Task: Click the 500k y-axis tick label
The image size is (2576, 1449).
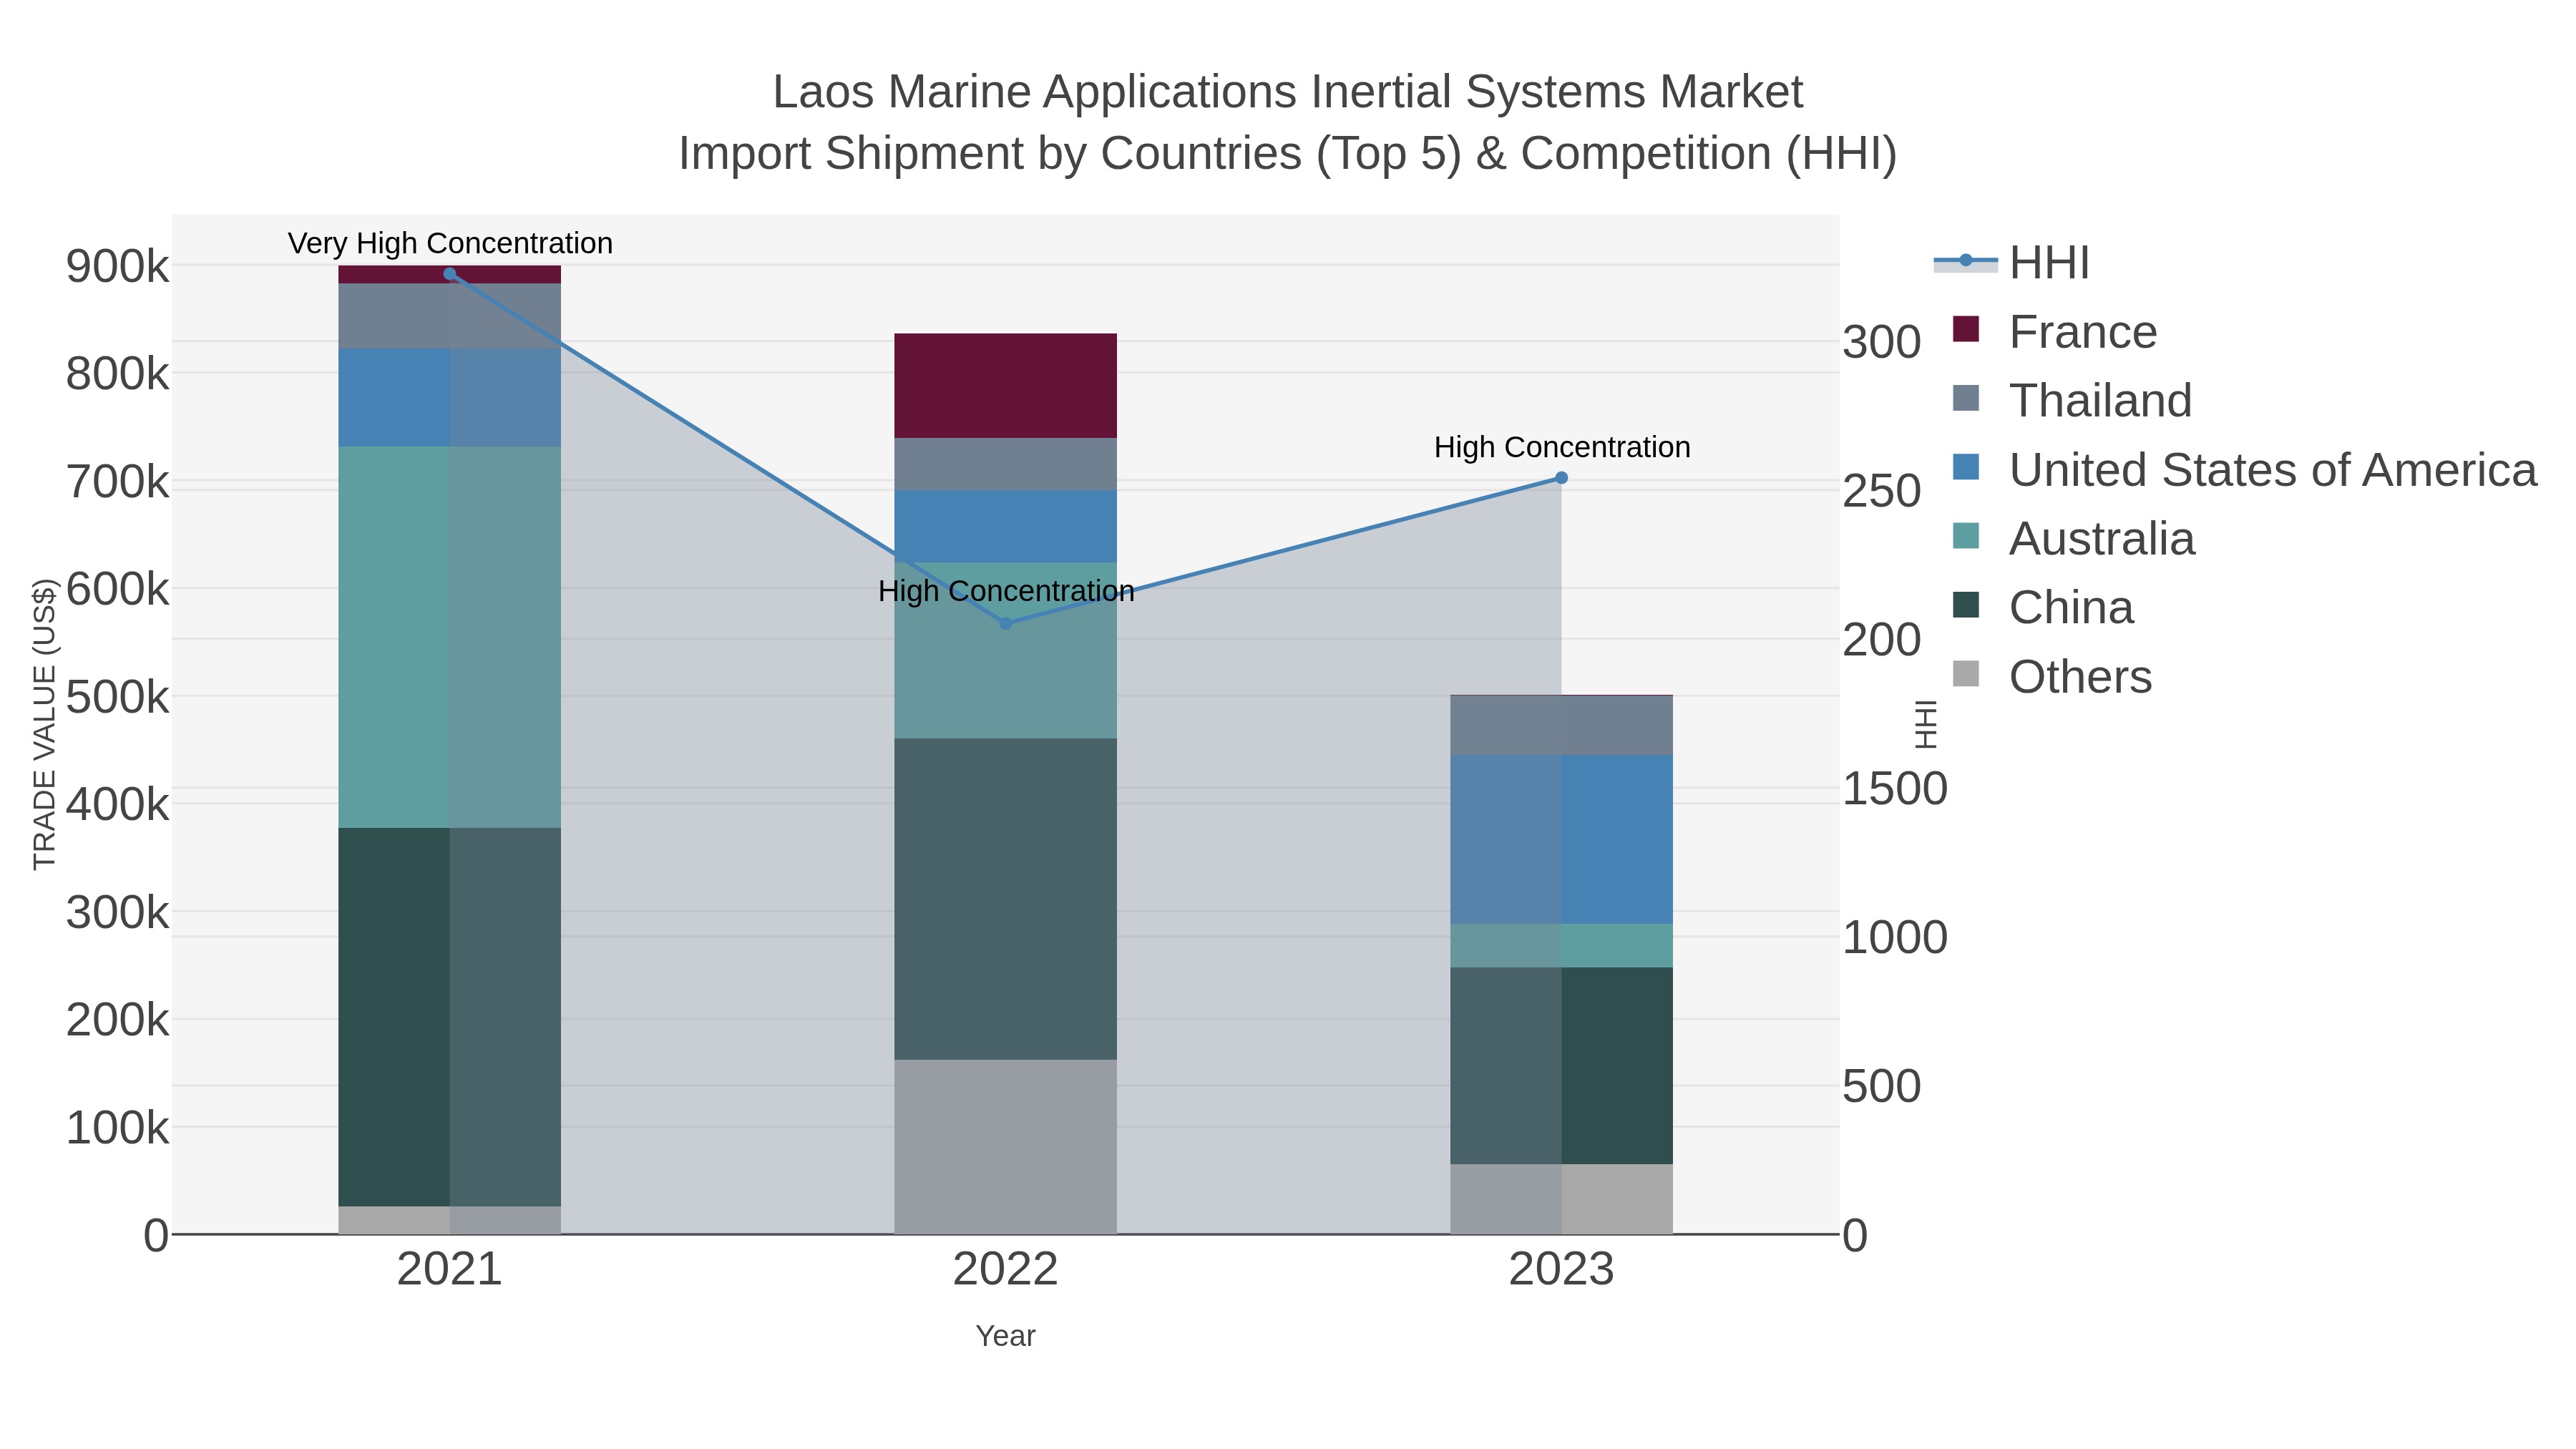Action: 118,697
